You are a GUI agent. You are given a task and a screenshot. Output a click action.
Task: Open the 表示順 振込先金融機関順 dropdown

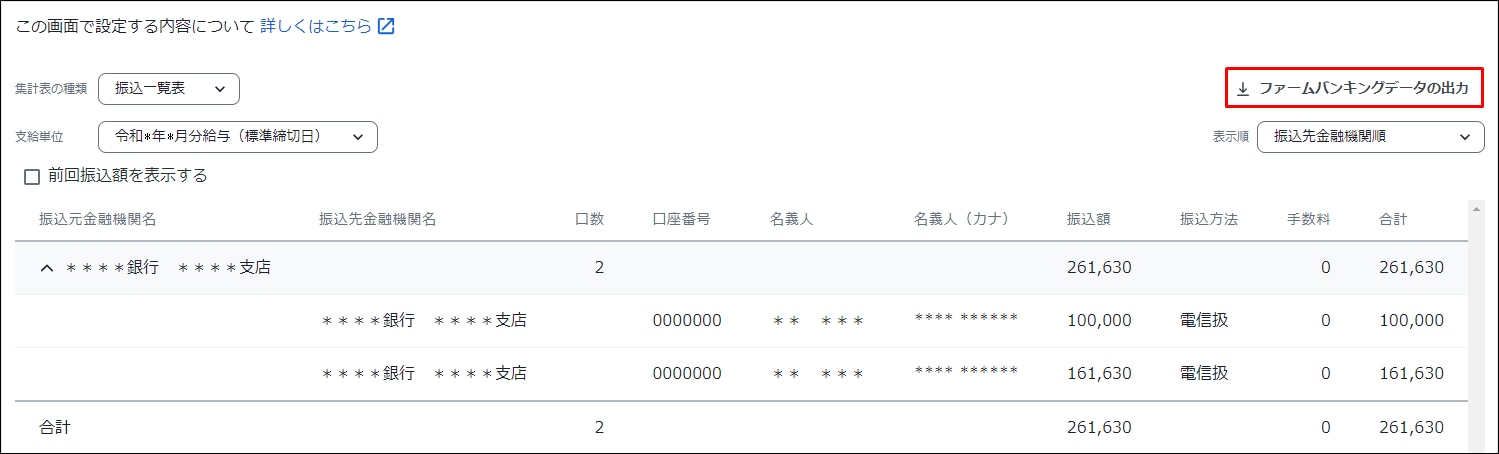pyautogui.click(x=1371, y=137)
